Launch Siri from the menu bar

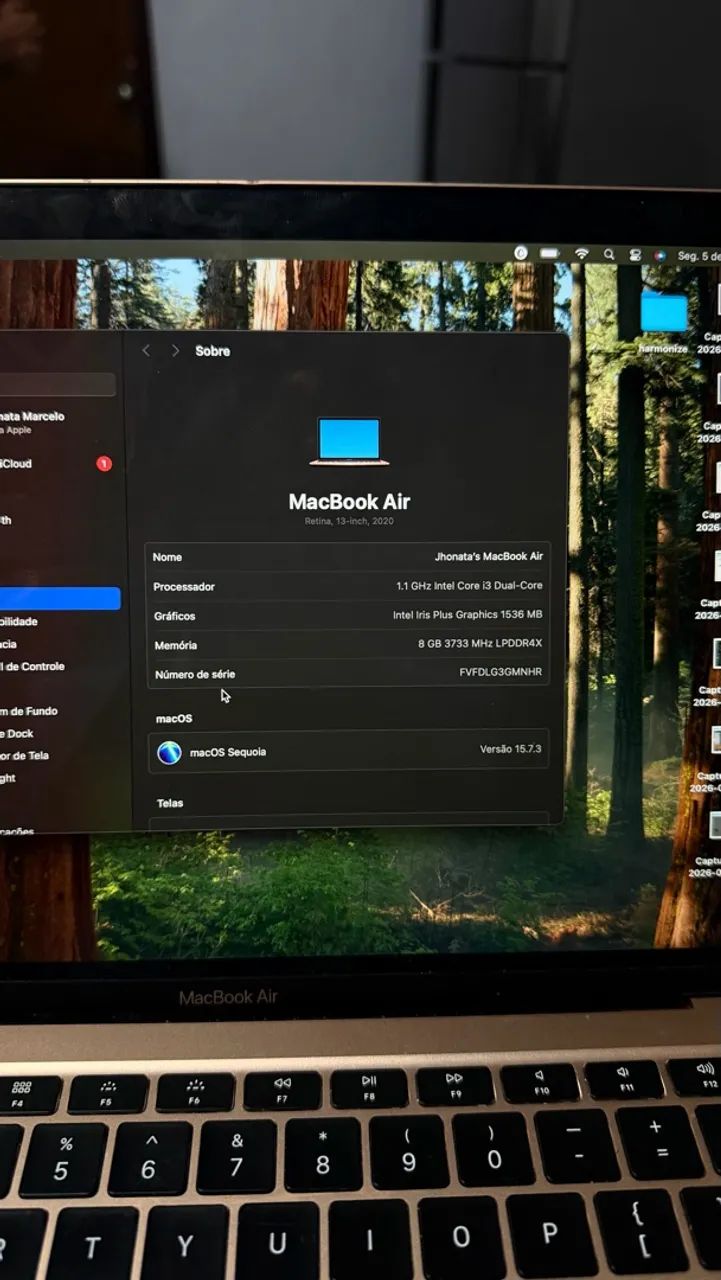[x=660, y=255]
